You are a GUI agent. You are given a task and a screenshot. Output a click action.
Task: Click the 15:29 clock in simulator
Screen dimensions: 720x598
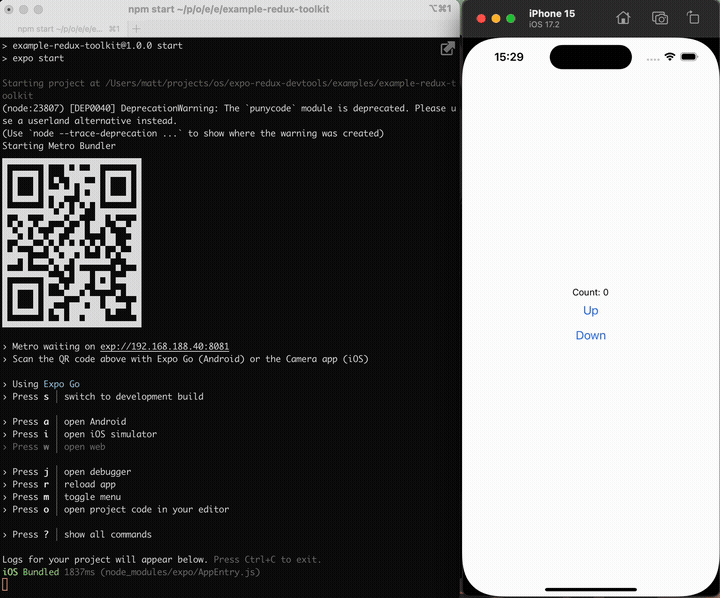click(x=509, y=57)
